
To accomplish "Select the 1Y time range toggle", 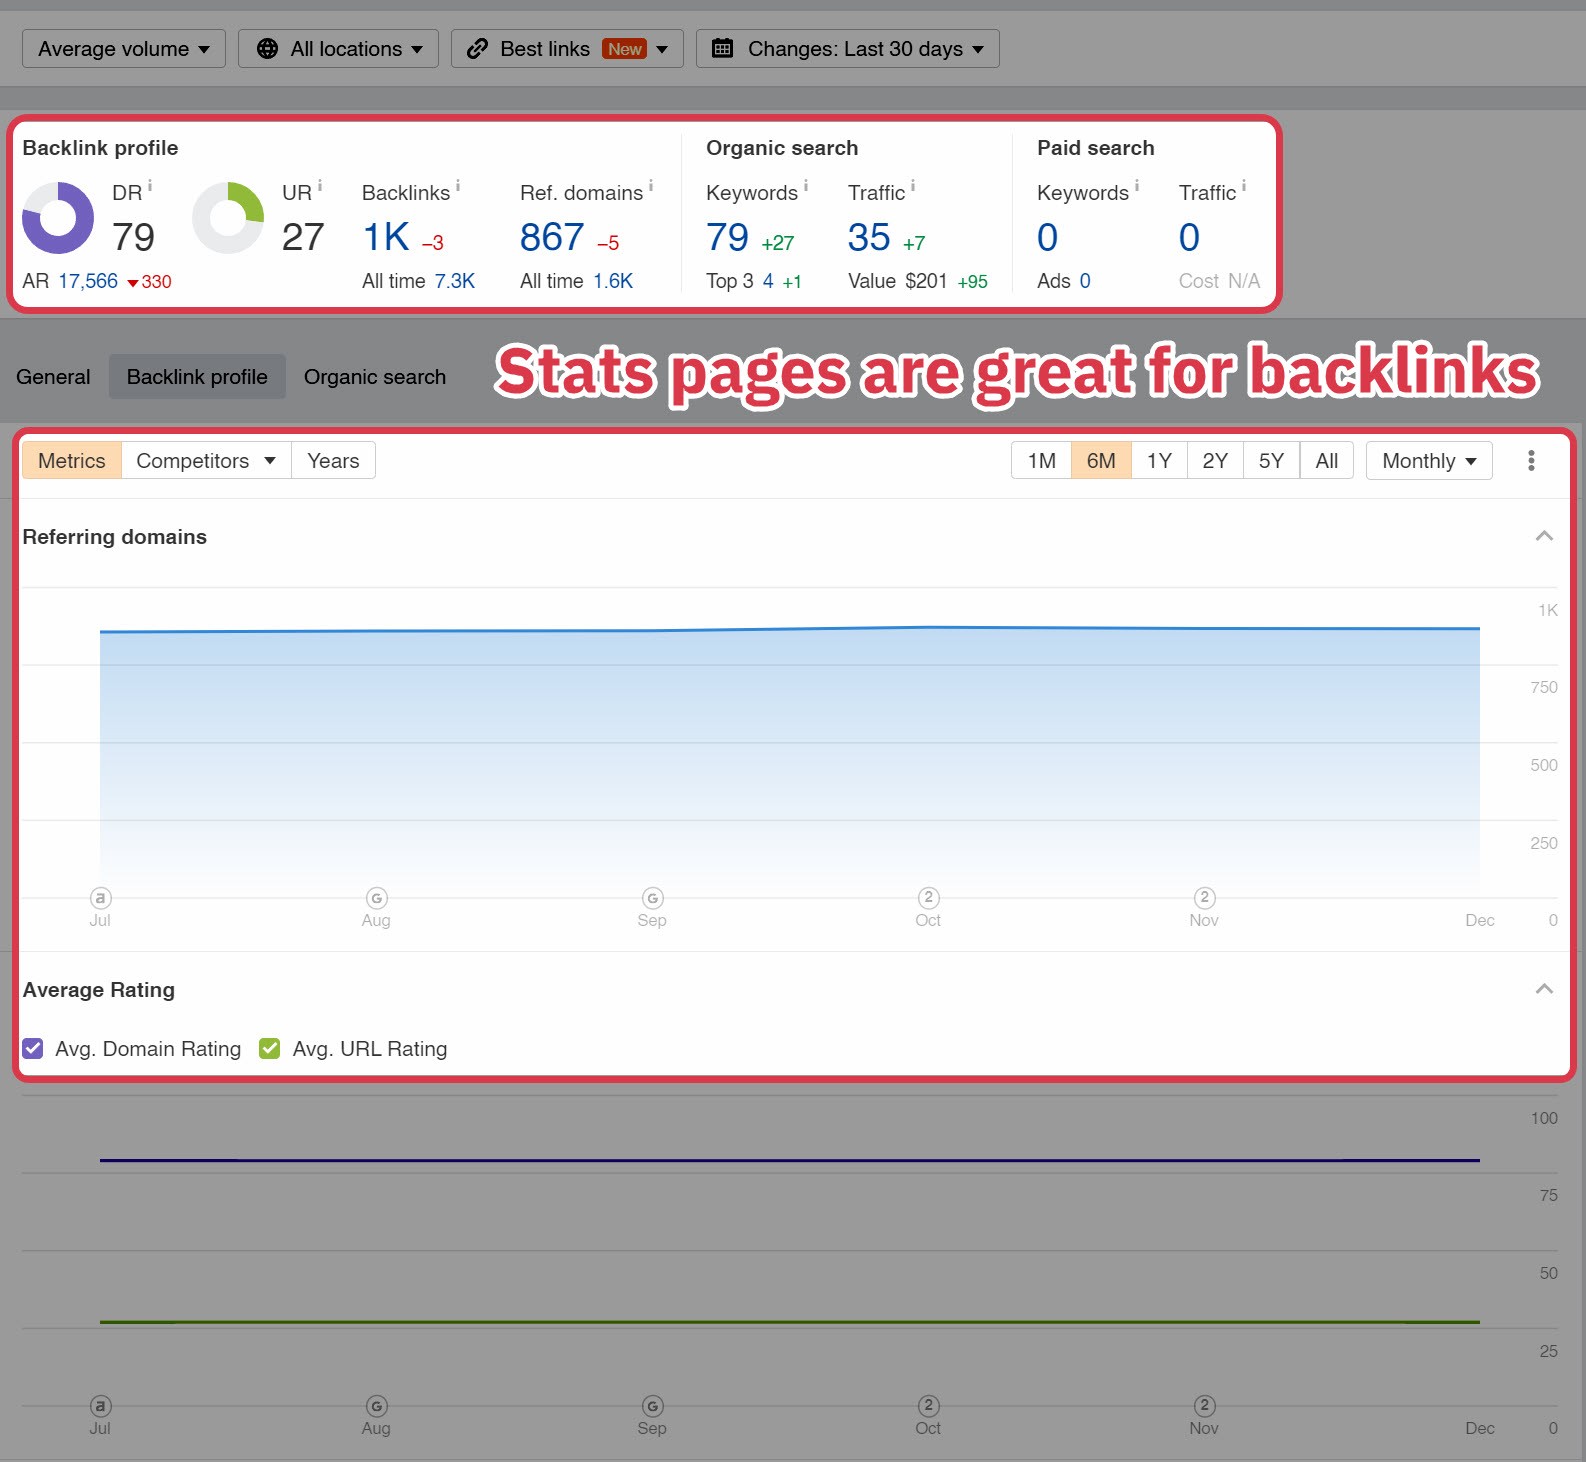I will point(1159,461).
